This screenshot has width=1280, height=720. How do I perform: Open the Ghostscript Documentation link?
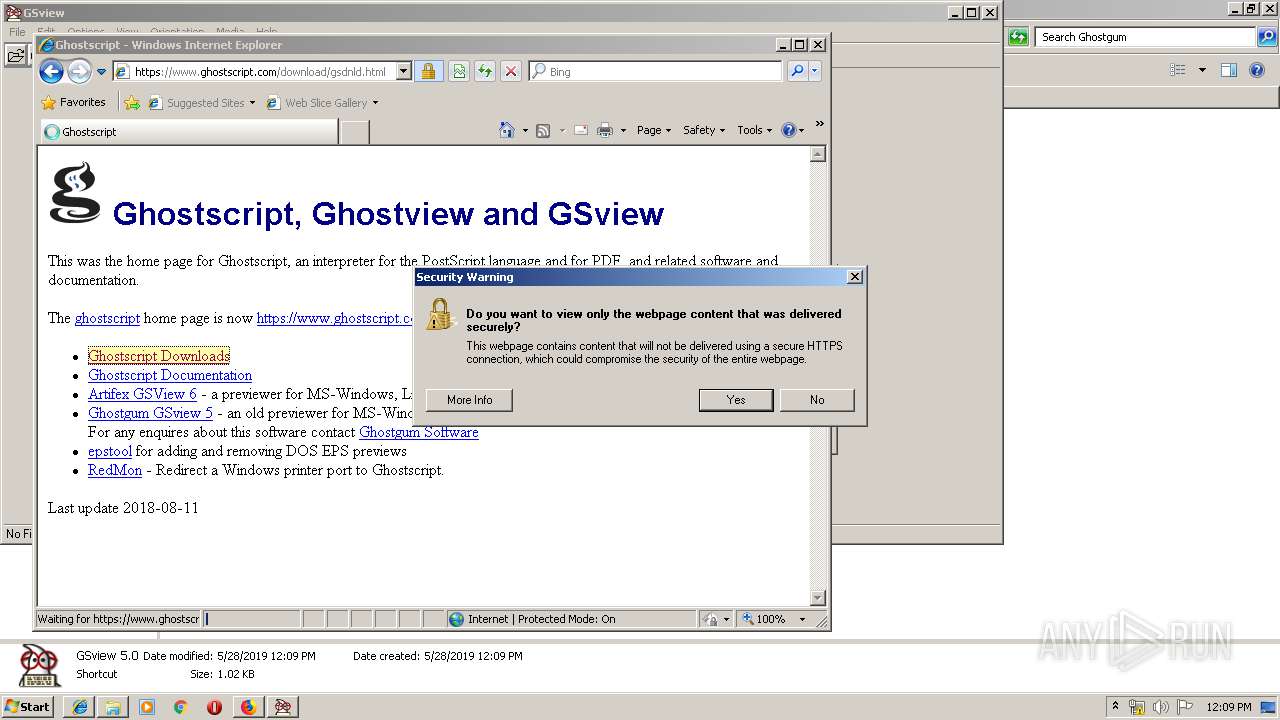coord(170,375)
